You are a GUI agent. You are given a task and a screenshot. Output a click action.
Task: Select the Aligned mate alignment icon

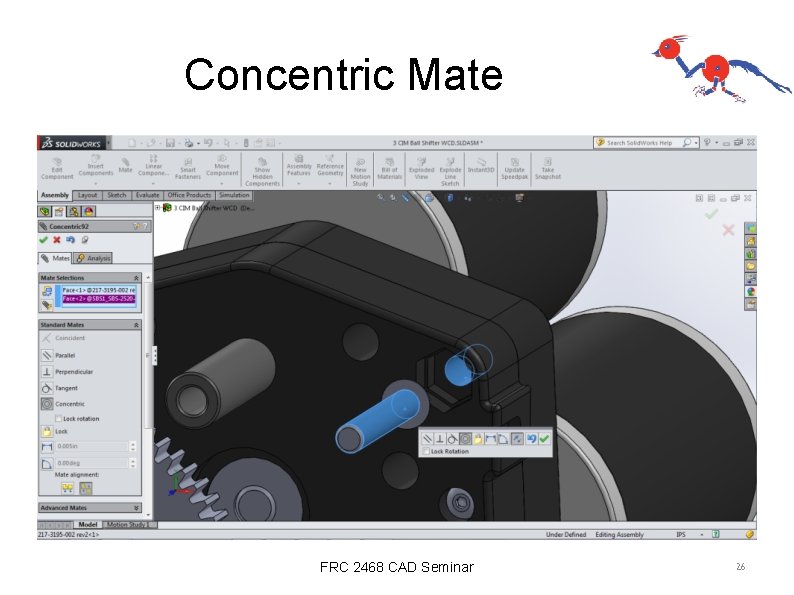point(67,488)
